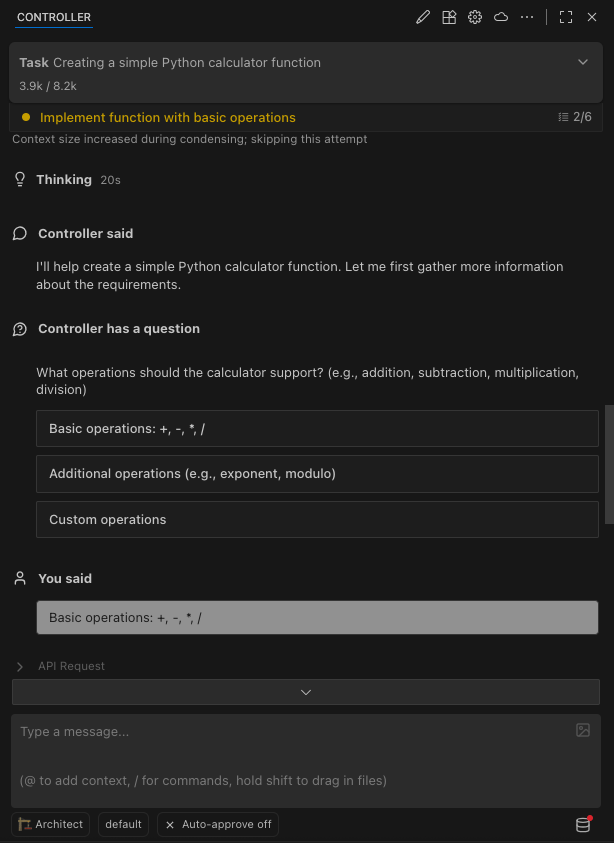
Task: Choose Additional operations option
Action: pos(317,474)
